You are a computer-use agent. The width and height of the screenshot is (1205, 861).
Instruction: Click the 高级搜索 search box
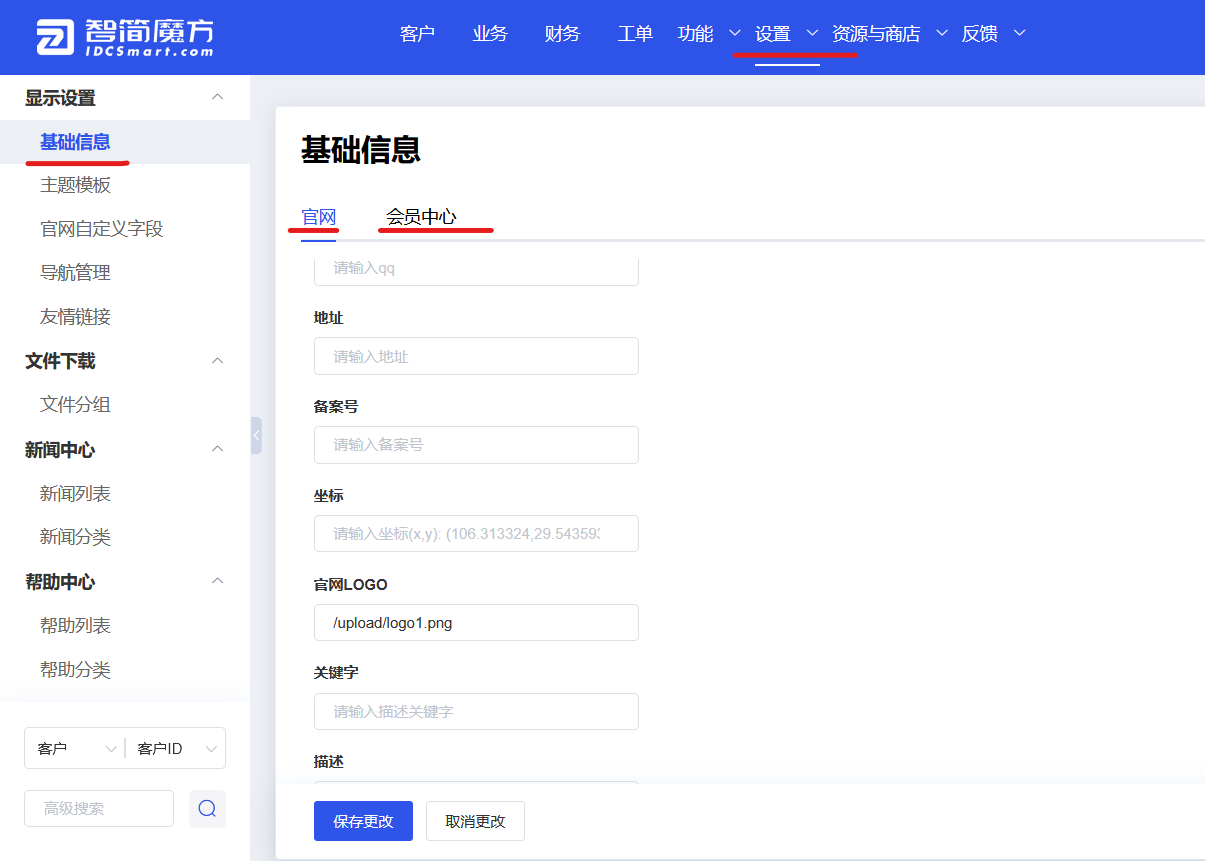(99, 808)
